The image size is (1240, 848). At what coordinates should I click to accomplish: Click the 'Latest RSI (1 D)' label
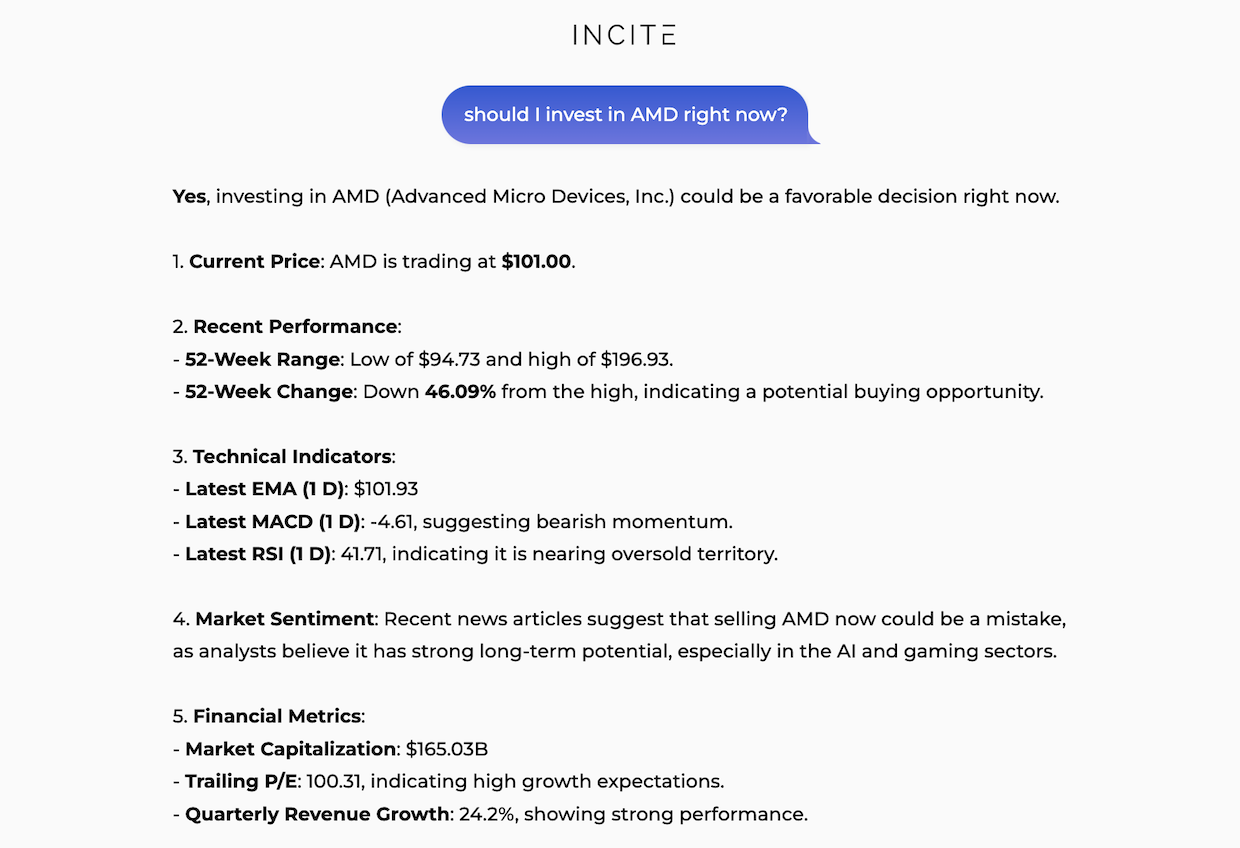pos(258,553)
